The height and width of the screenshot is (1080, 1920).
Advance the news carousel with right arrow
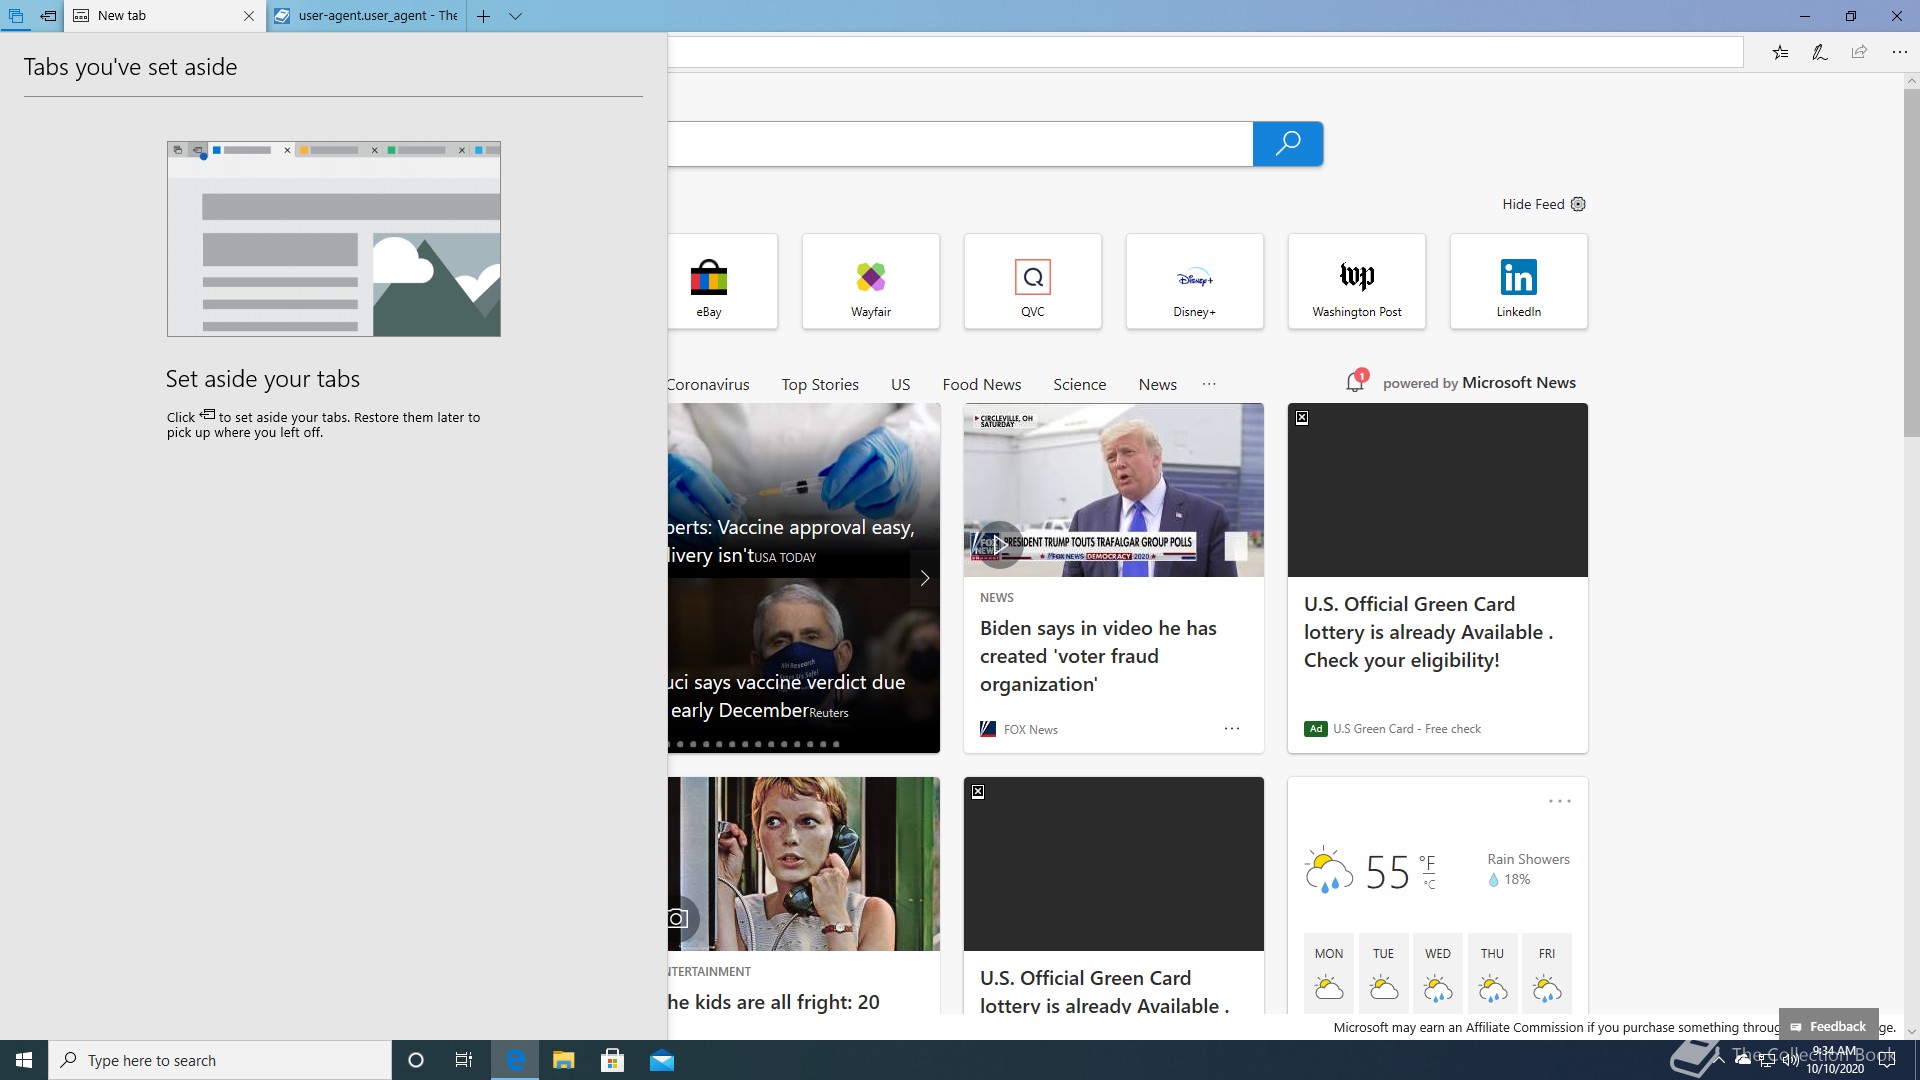925,578
